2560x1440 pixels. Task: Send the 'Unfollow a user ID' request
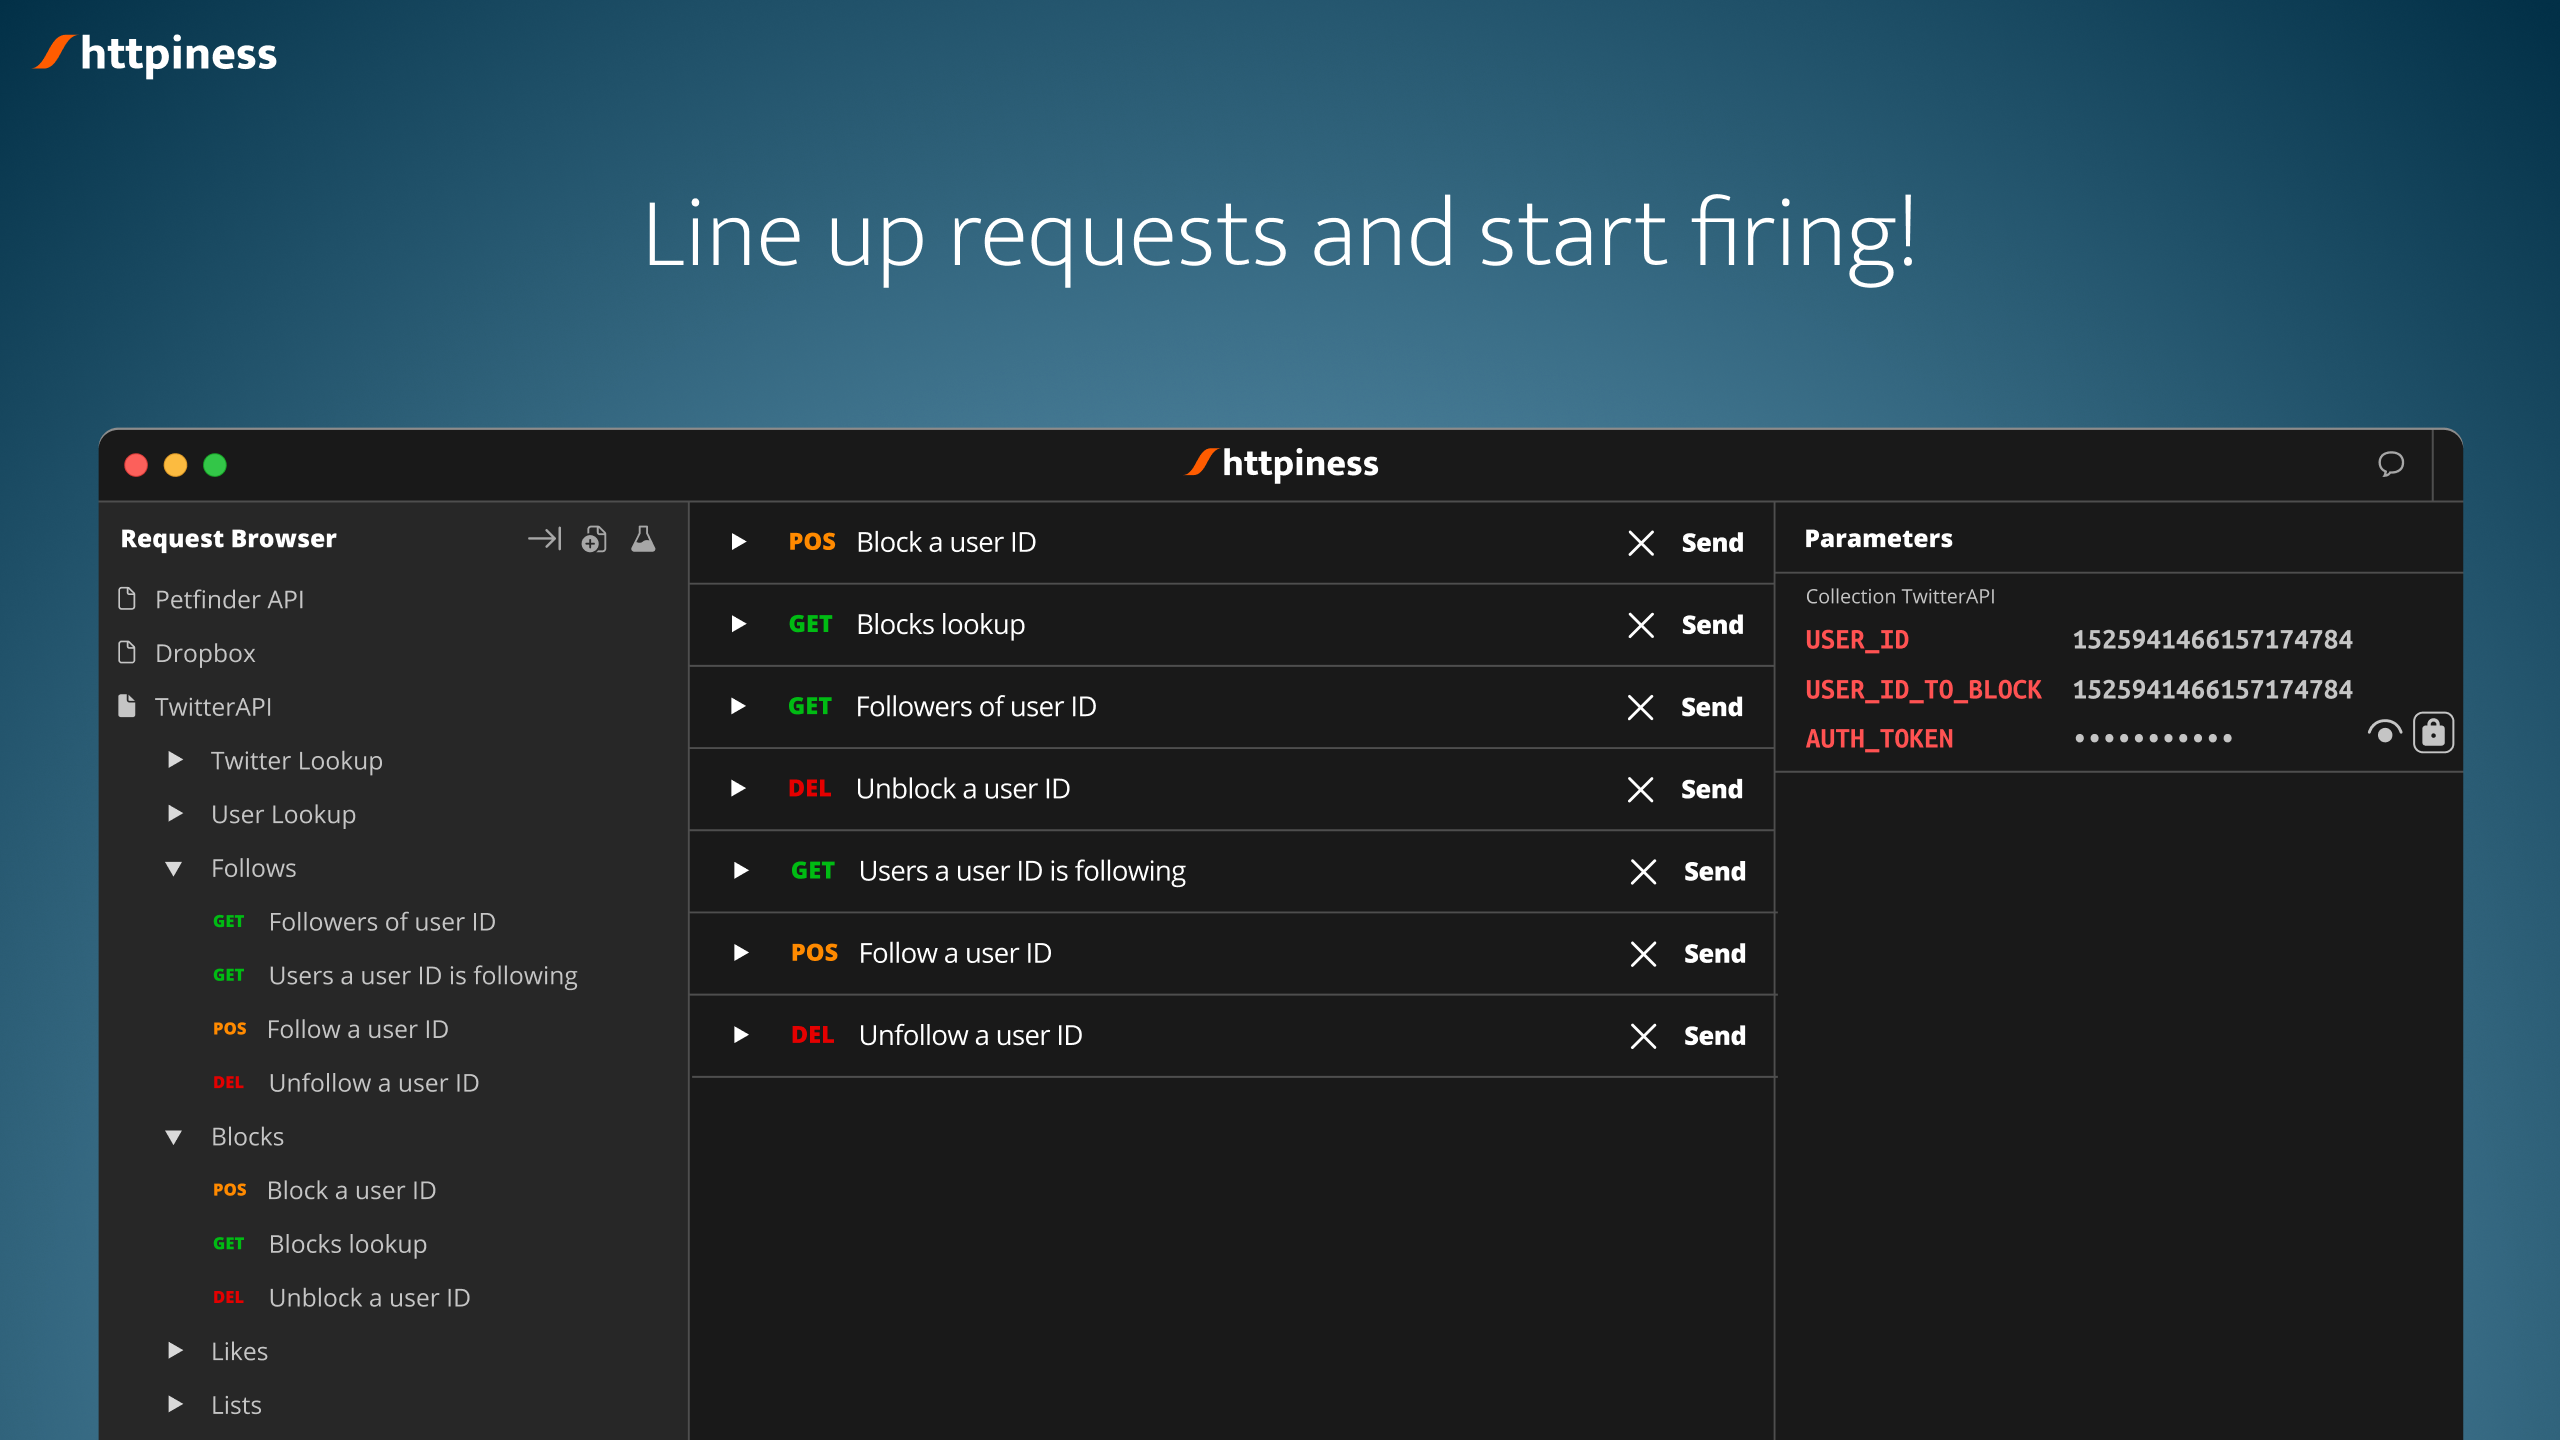click(1714, 1035)
